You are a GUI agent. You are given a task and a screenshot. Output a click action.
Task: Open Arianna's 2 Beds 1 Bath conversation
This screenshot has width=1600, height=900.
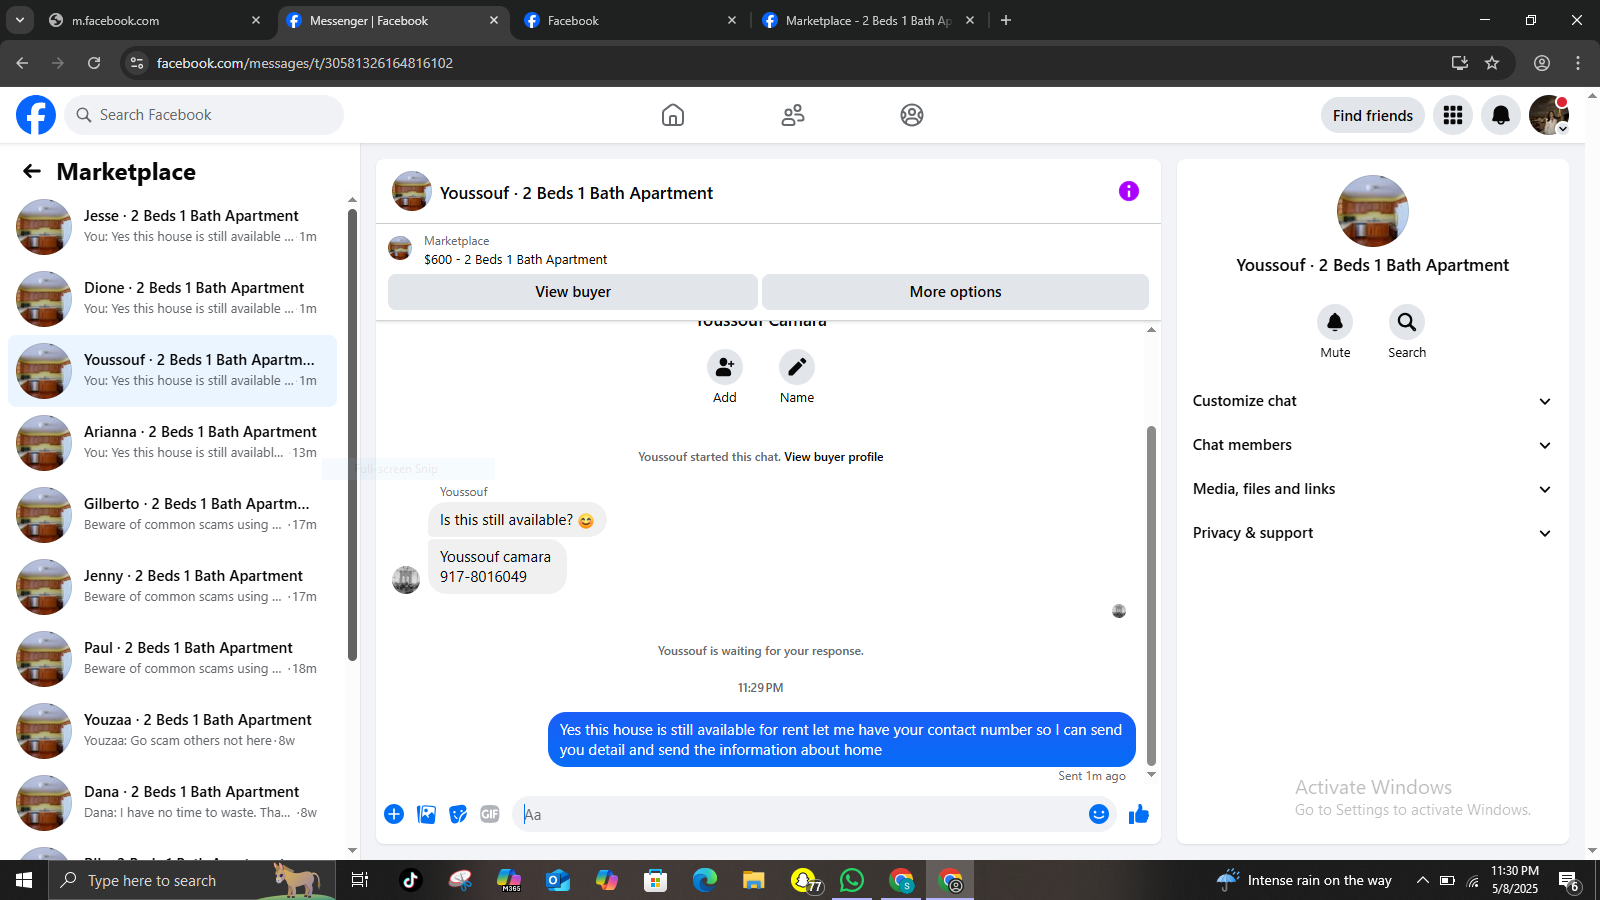(x=172, y=443)
